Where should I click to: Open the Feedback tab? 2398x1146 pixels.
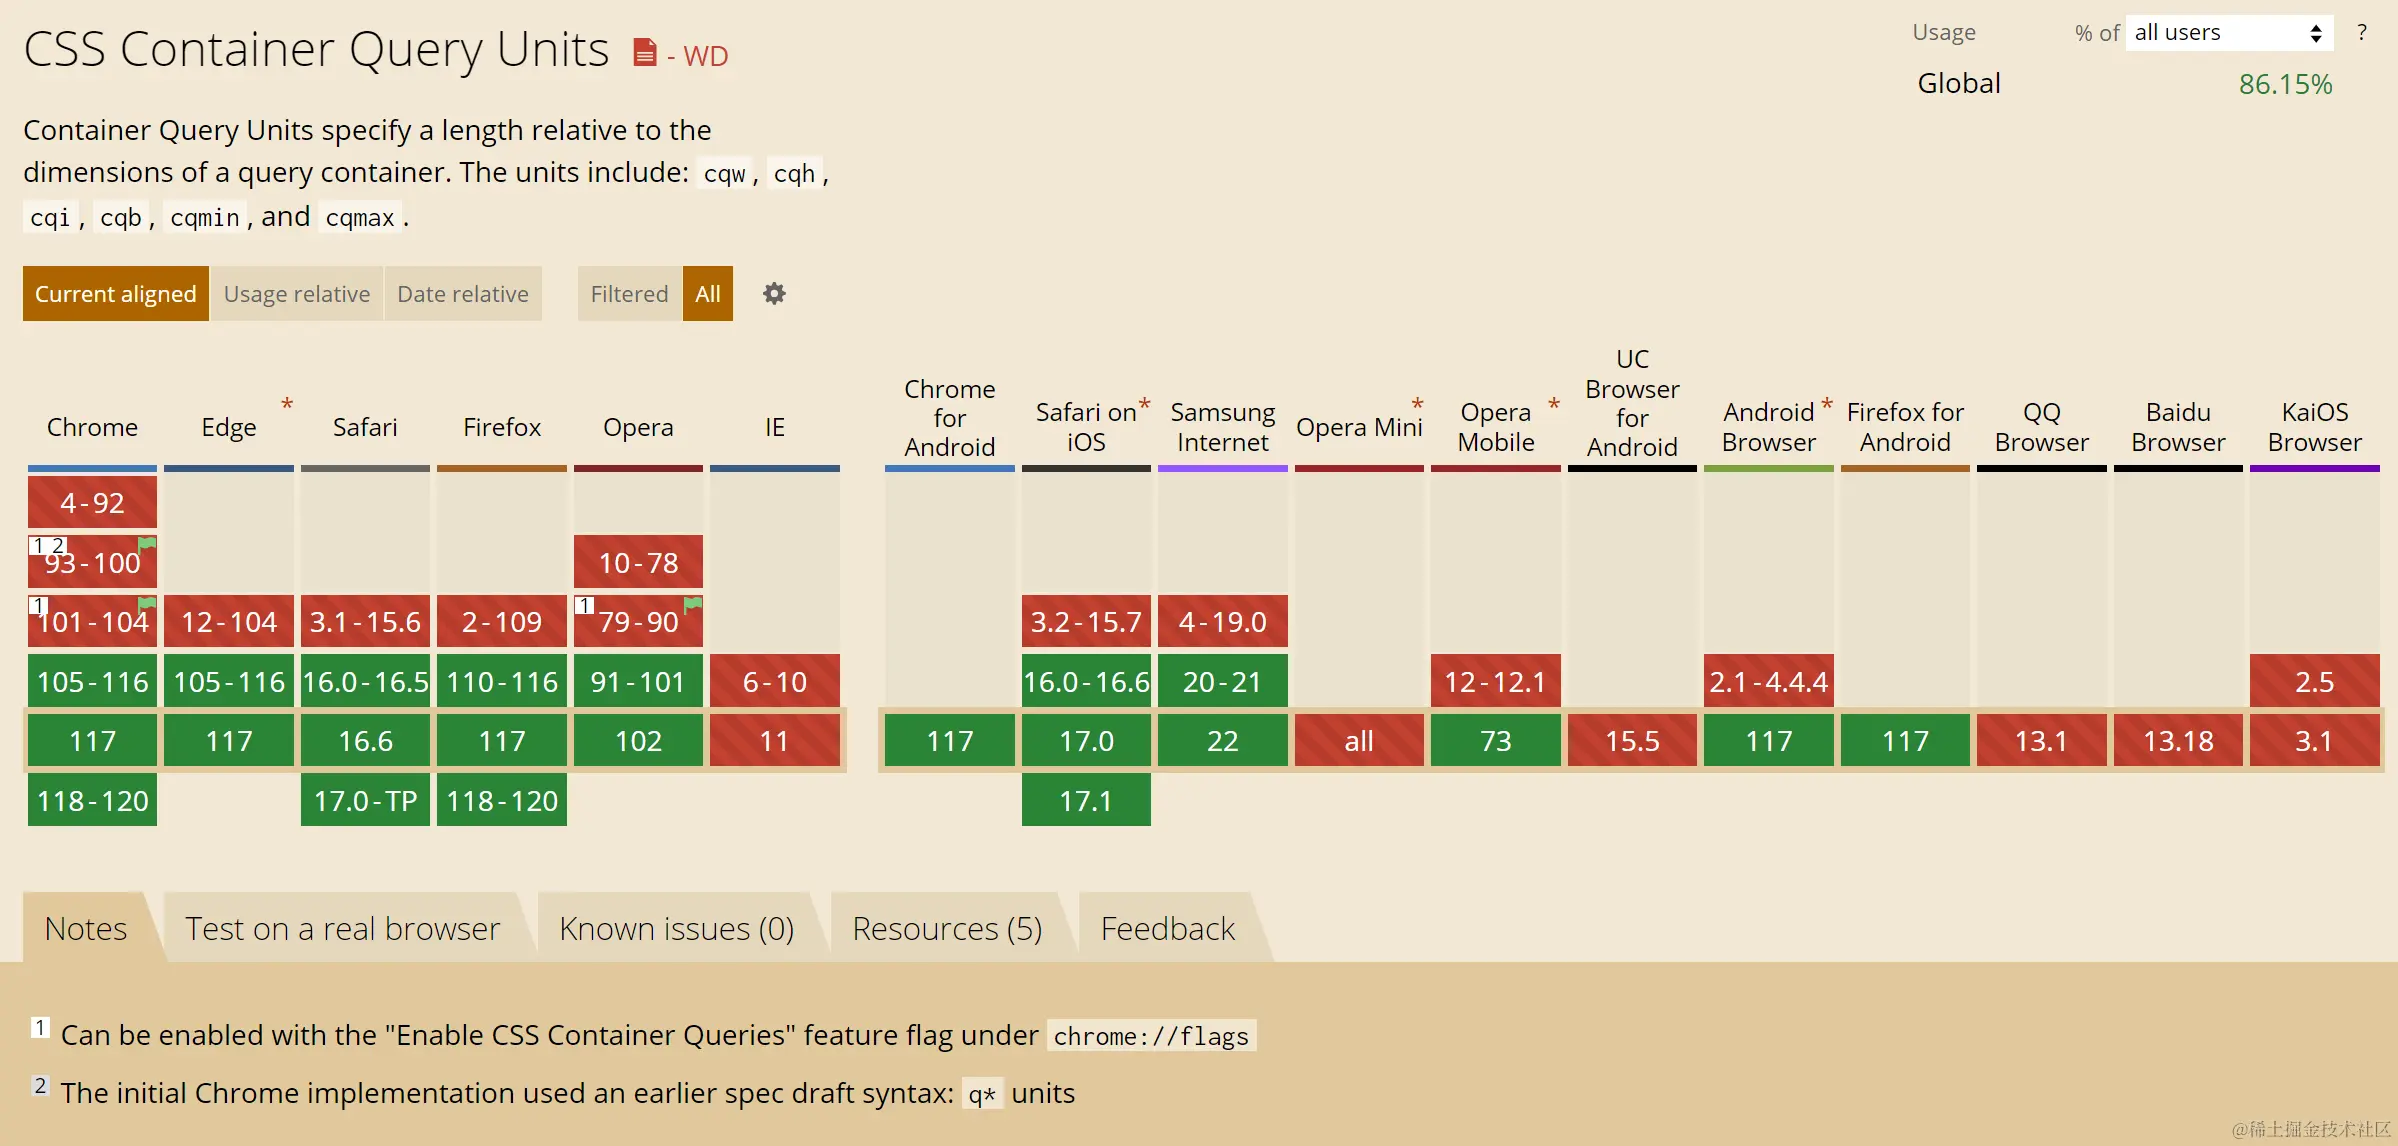(1167, 928)
